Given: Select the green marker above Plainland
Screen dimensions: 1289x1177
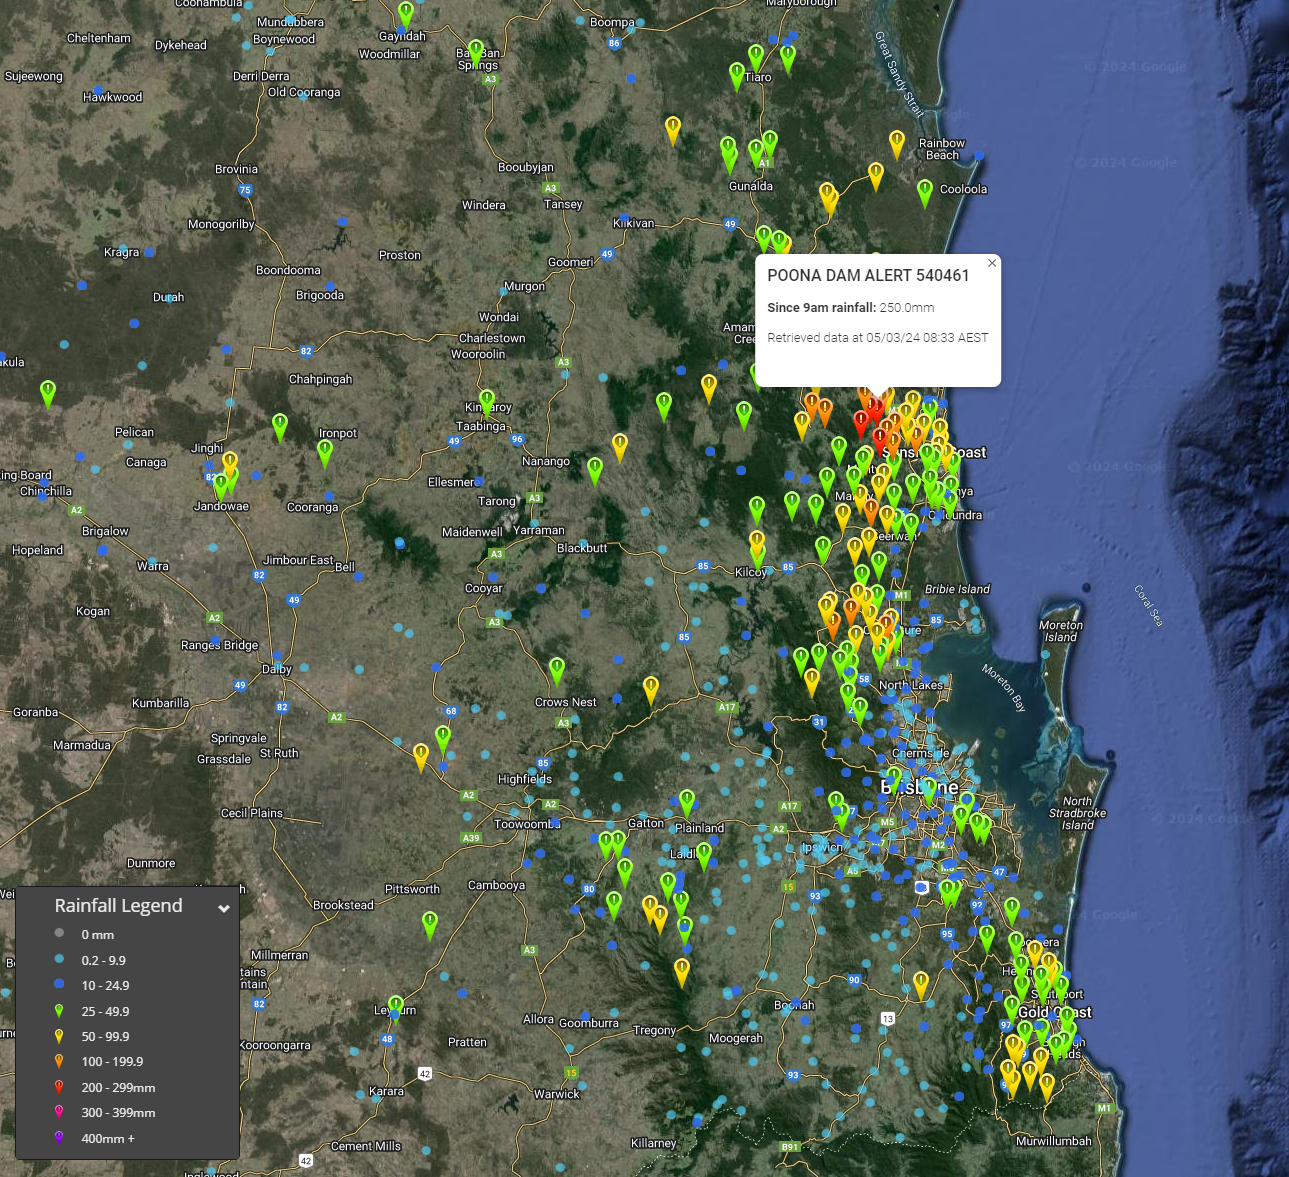Looking at the screenshot, I should (687, 803).
